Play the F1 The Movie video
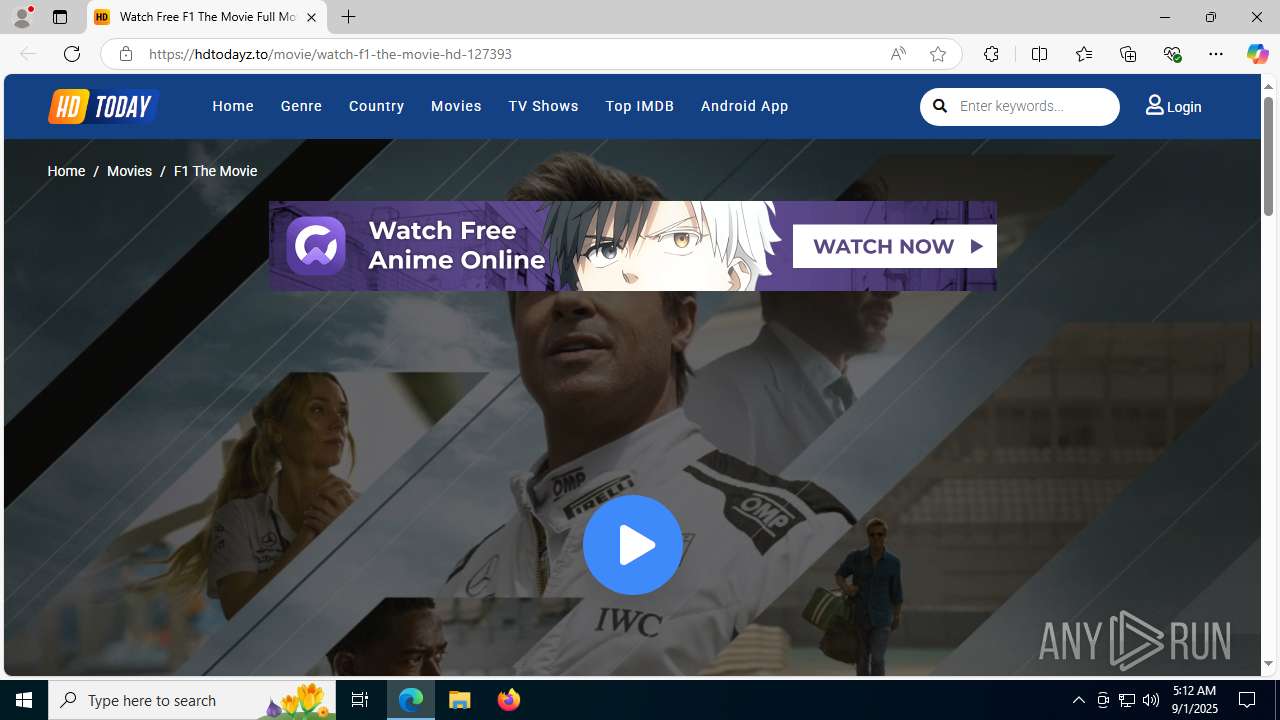This screenshot has height=720, width=1280. [633, 545]
